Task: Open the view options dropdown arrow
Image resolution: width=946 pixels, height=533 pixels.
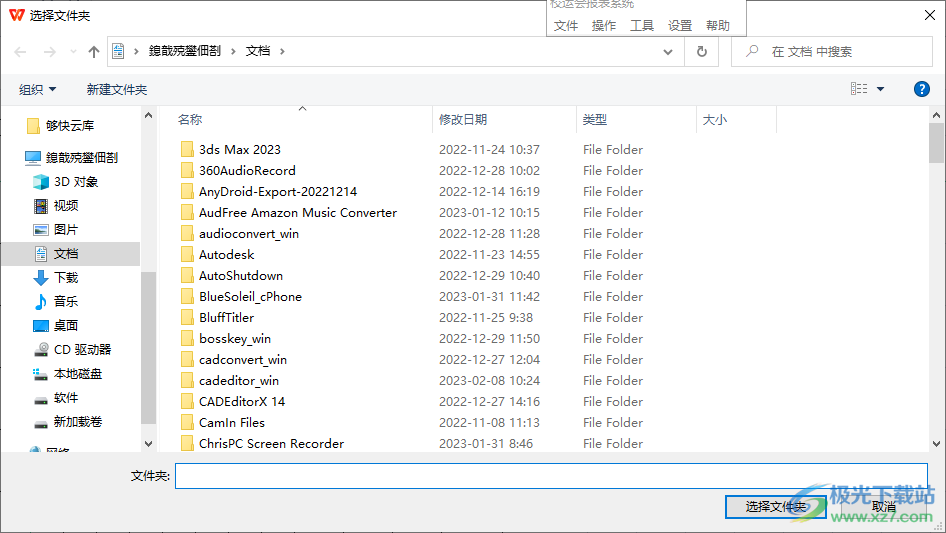Action: pyautogui.click(x=880, y=89)
